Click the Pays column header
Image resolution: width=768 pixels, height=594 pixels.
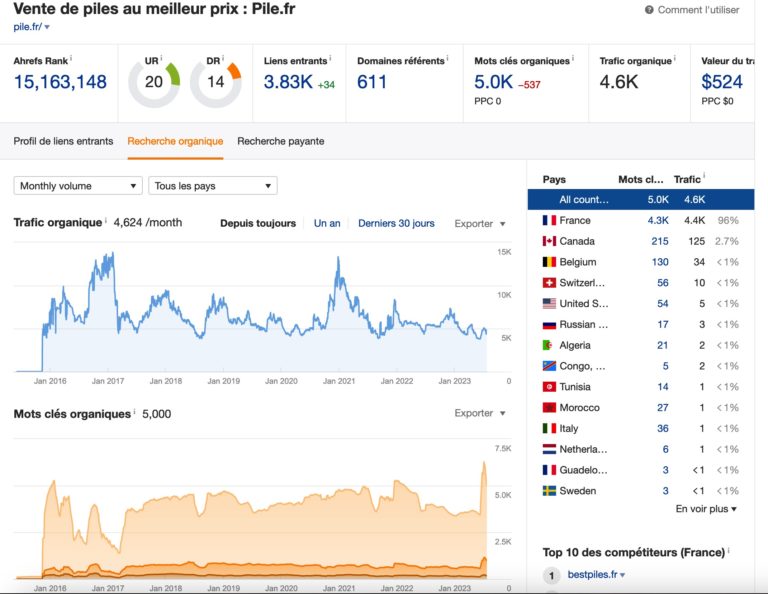(554, 180)
